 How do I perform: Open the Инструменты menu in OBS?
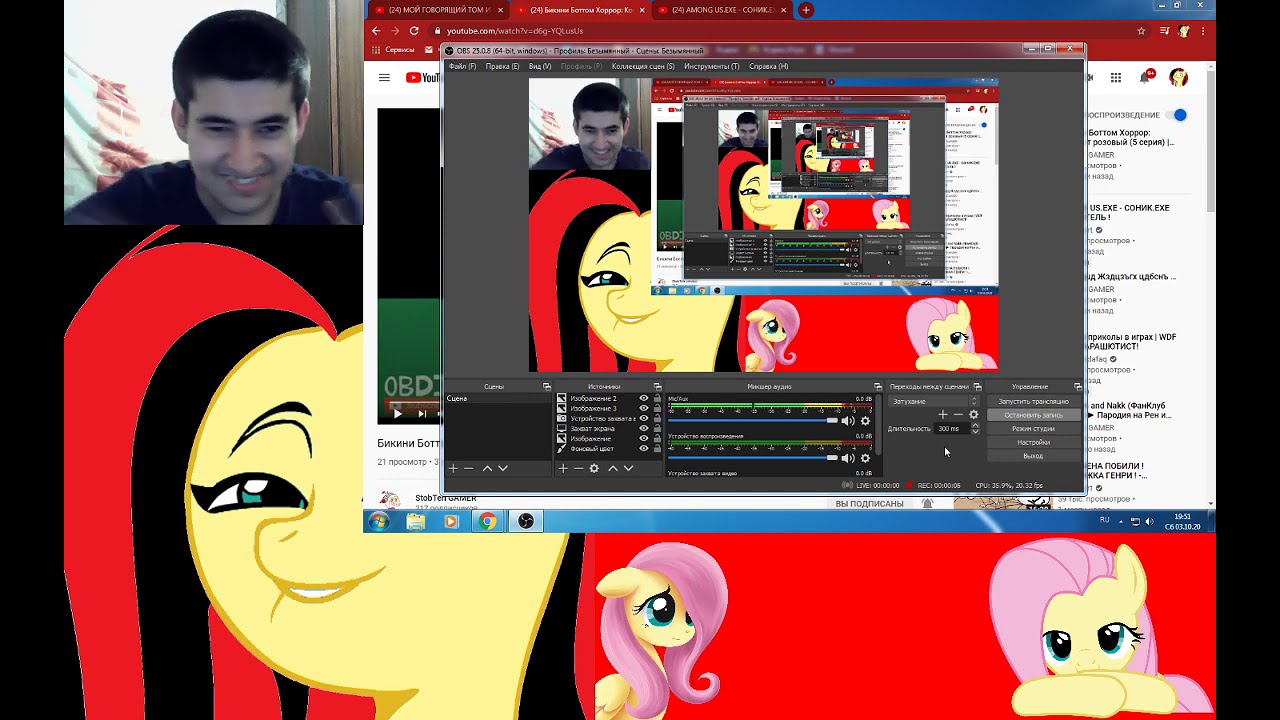coord(712,66)
